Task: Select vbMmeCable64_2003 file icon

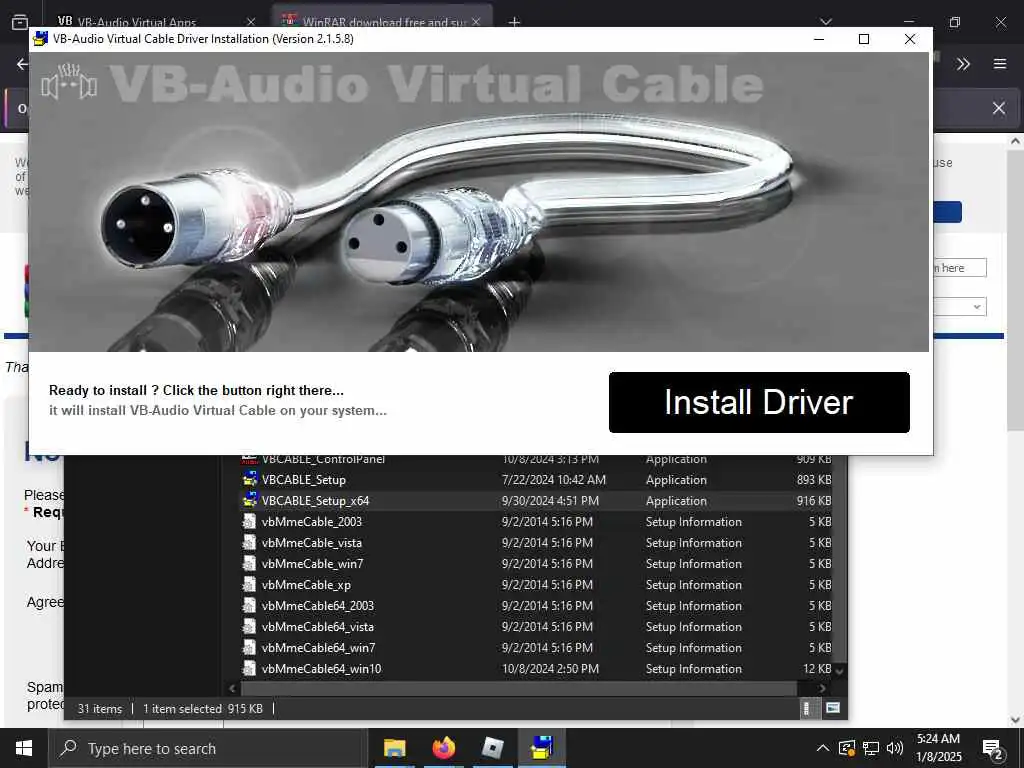Action: pos(249,605)
